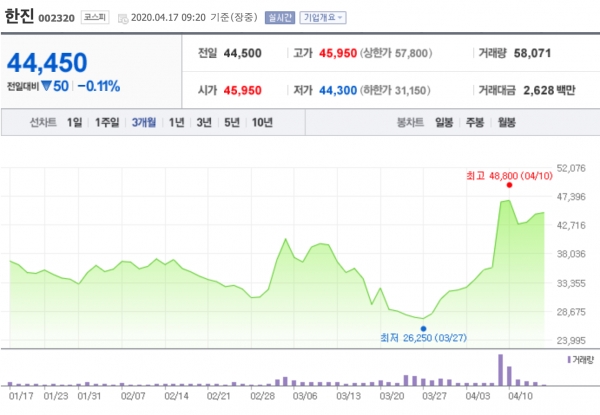This screenshot has height=415, width=600.
Task: Click the 01/17 x-axis date label
Action: (x=21, y=396)
